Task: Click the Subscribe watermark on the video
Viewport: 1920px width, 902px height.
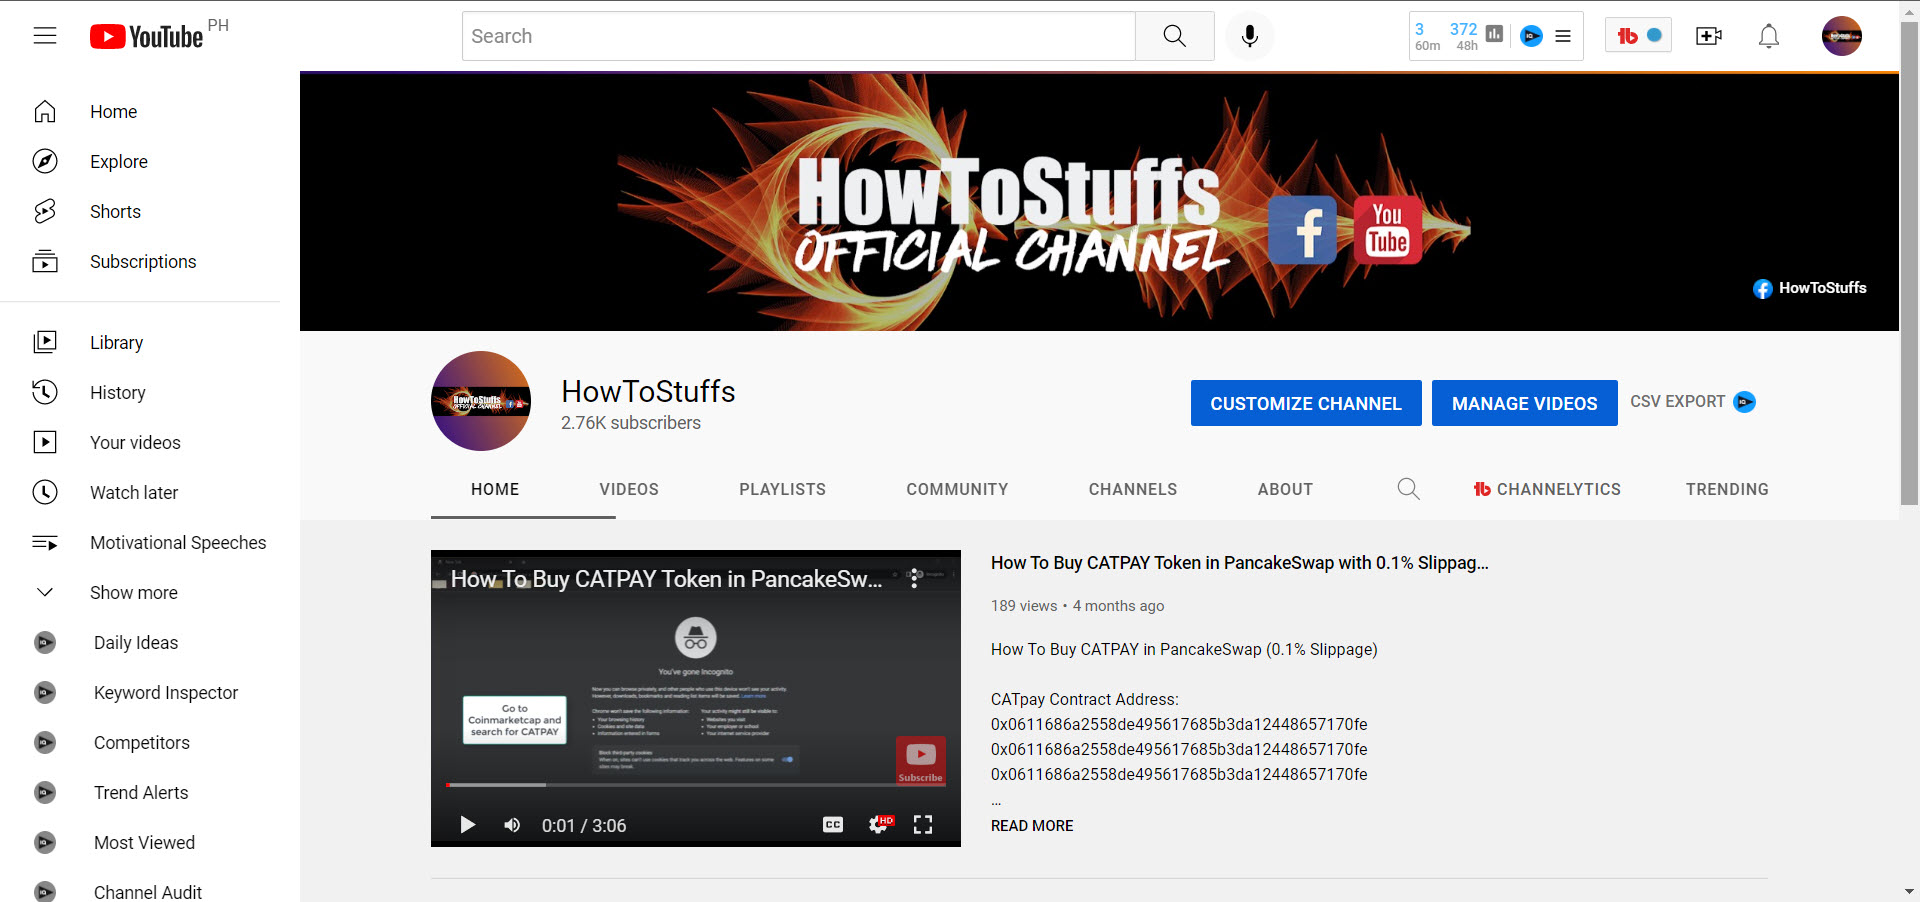Action: (x=920, y=760)
